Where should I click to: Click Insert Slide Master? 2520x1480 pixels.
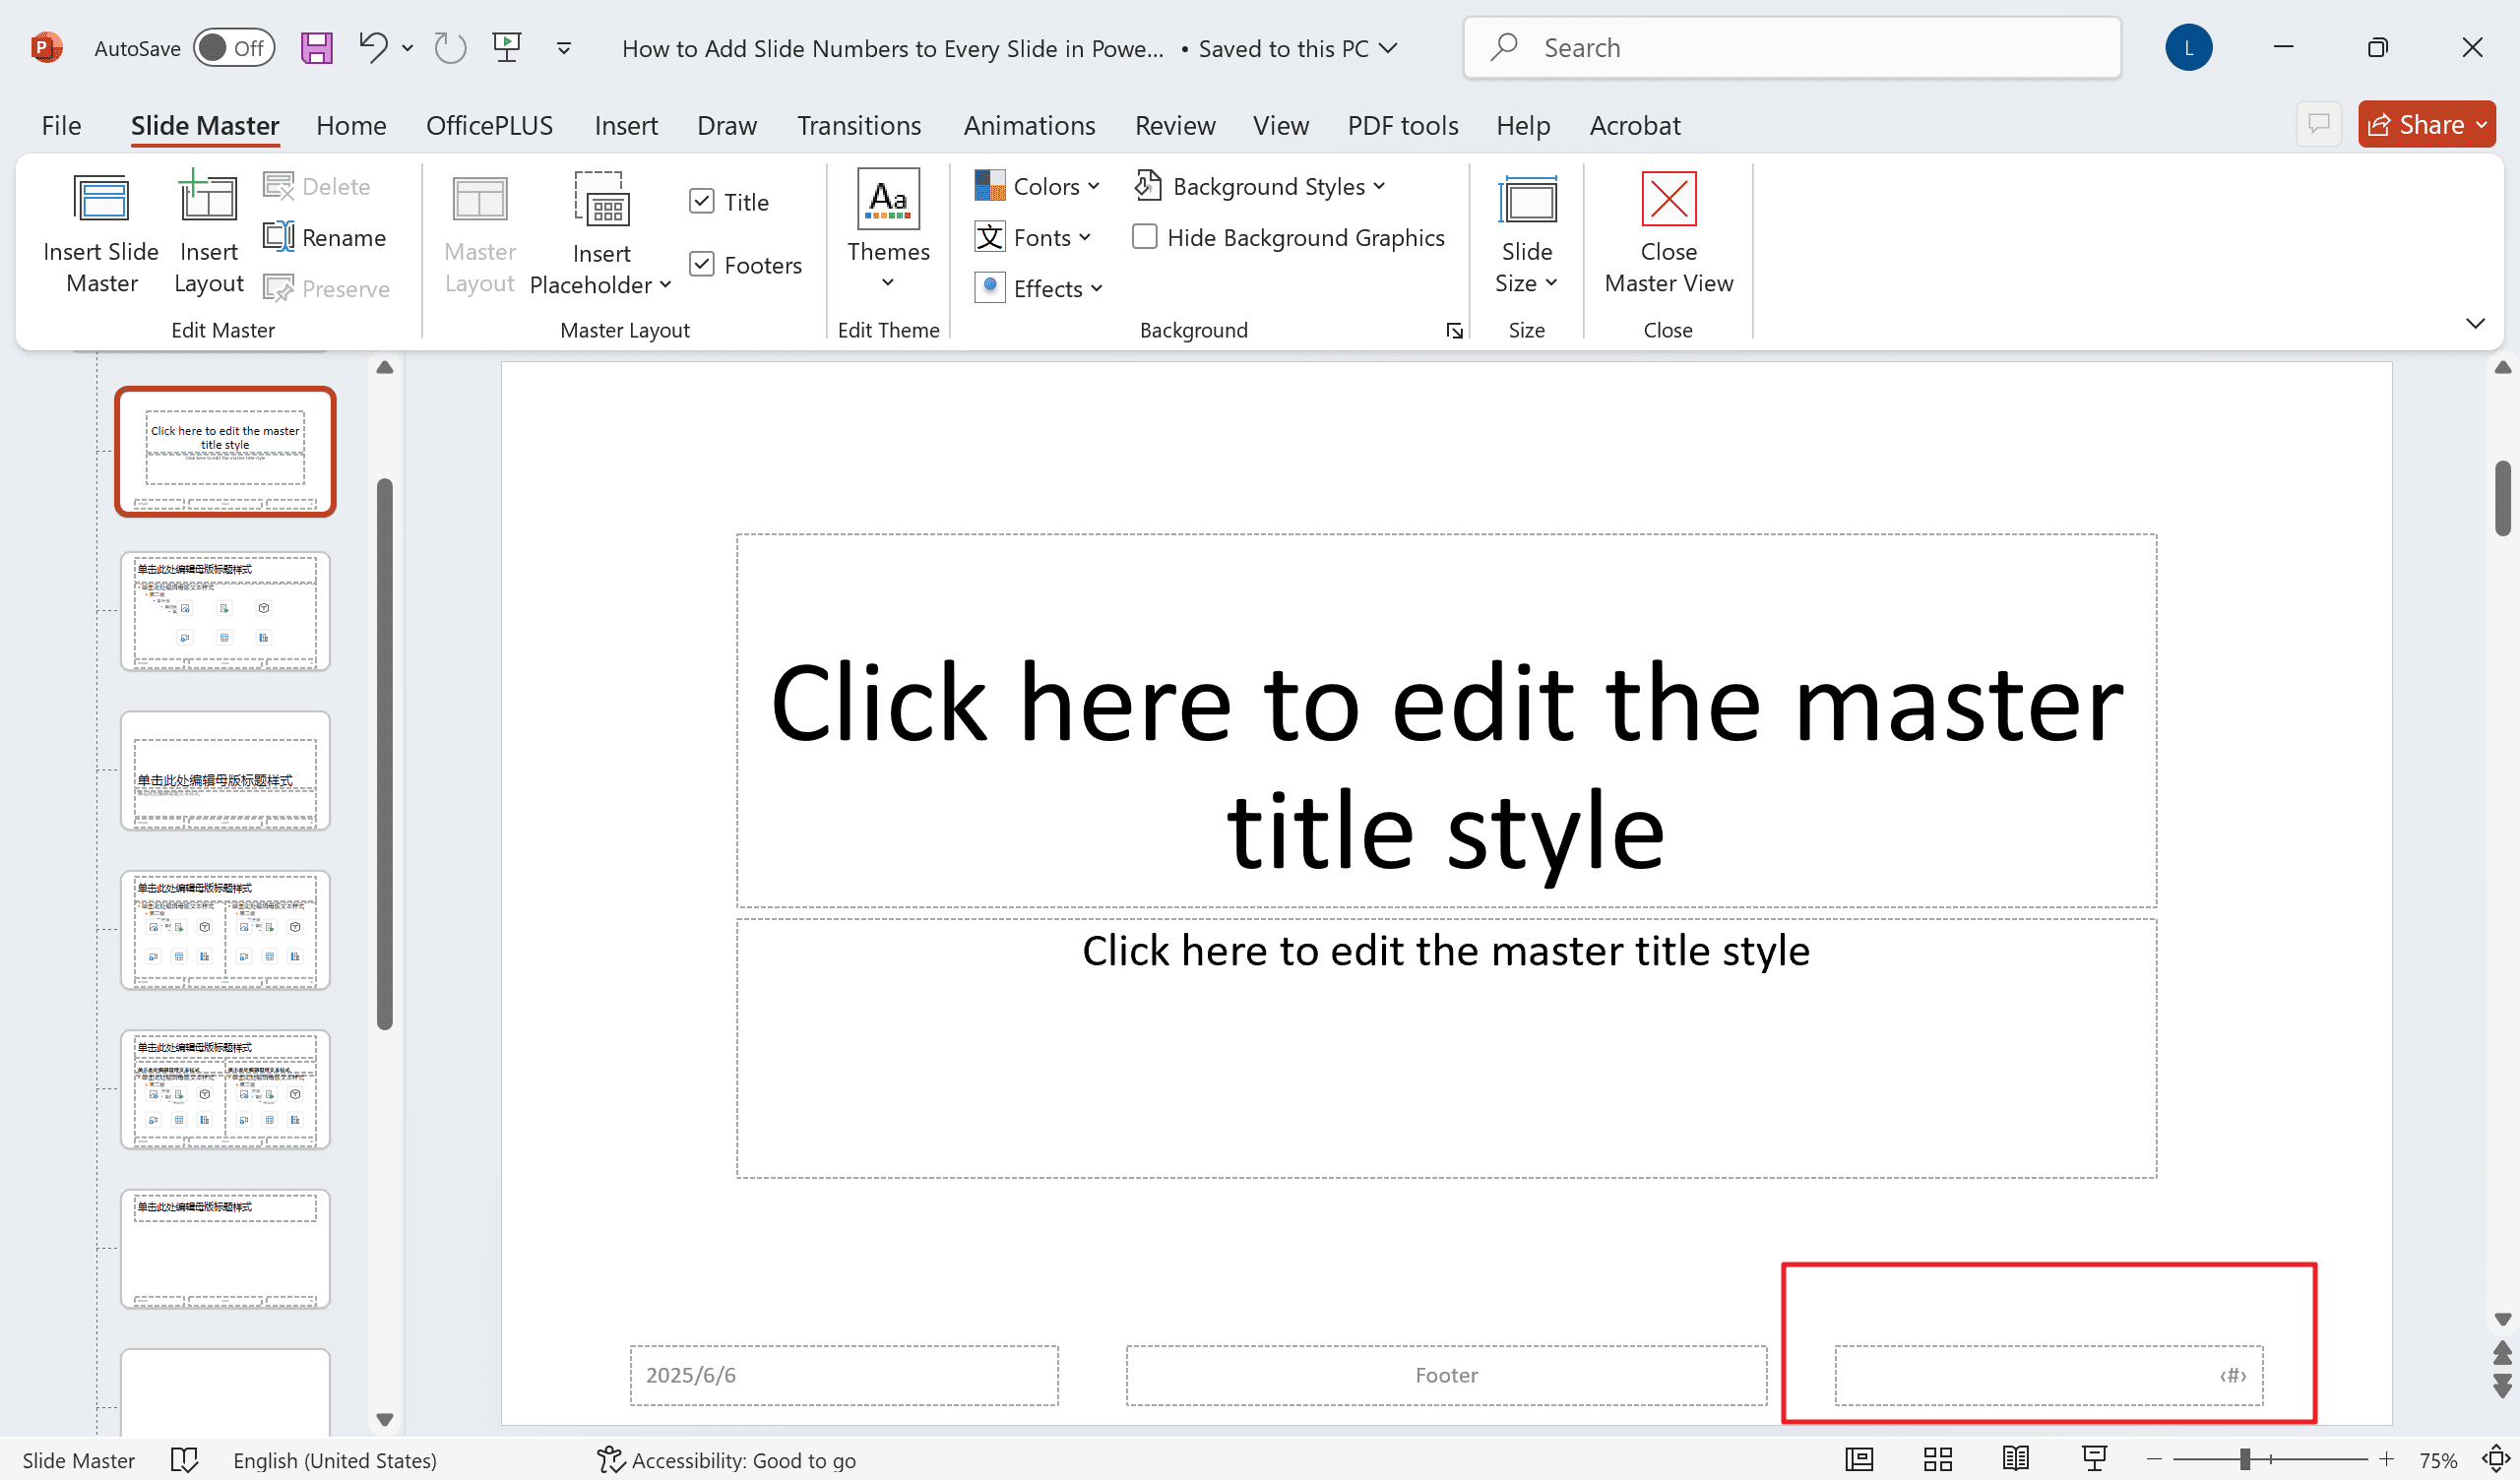click(x=101, y=233)
